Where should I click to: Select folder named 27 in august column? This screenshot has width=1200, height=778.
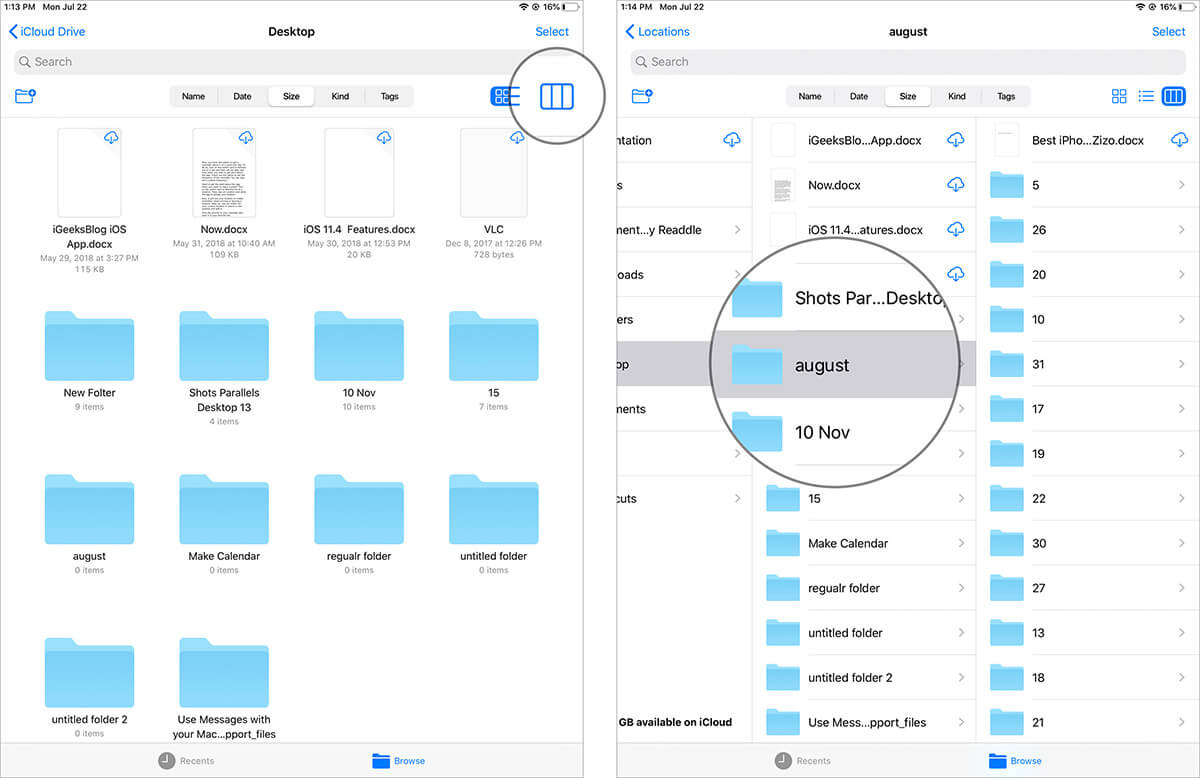[x=1088, y=588]
